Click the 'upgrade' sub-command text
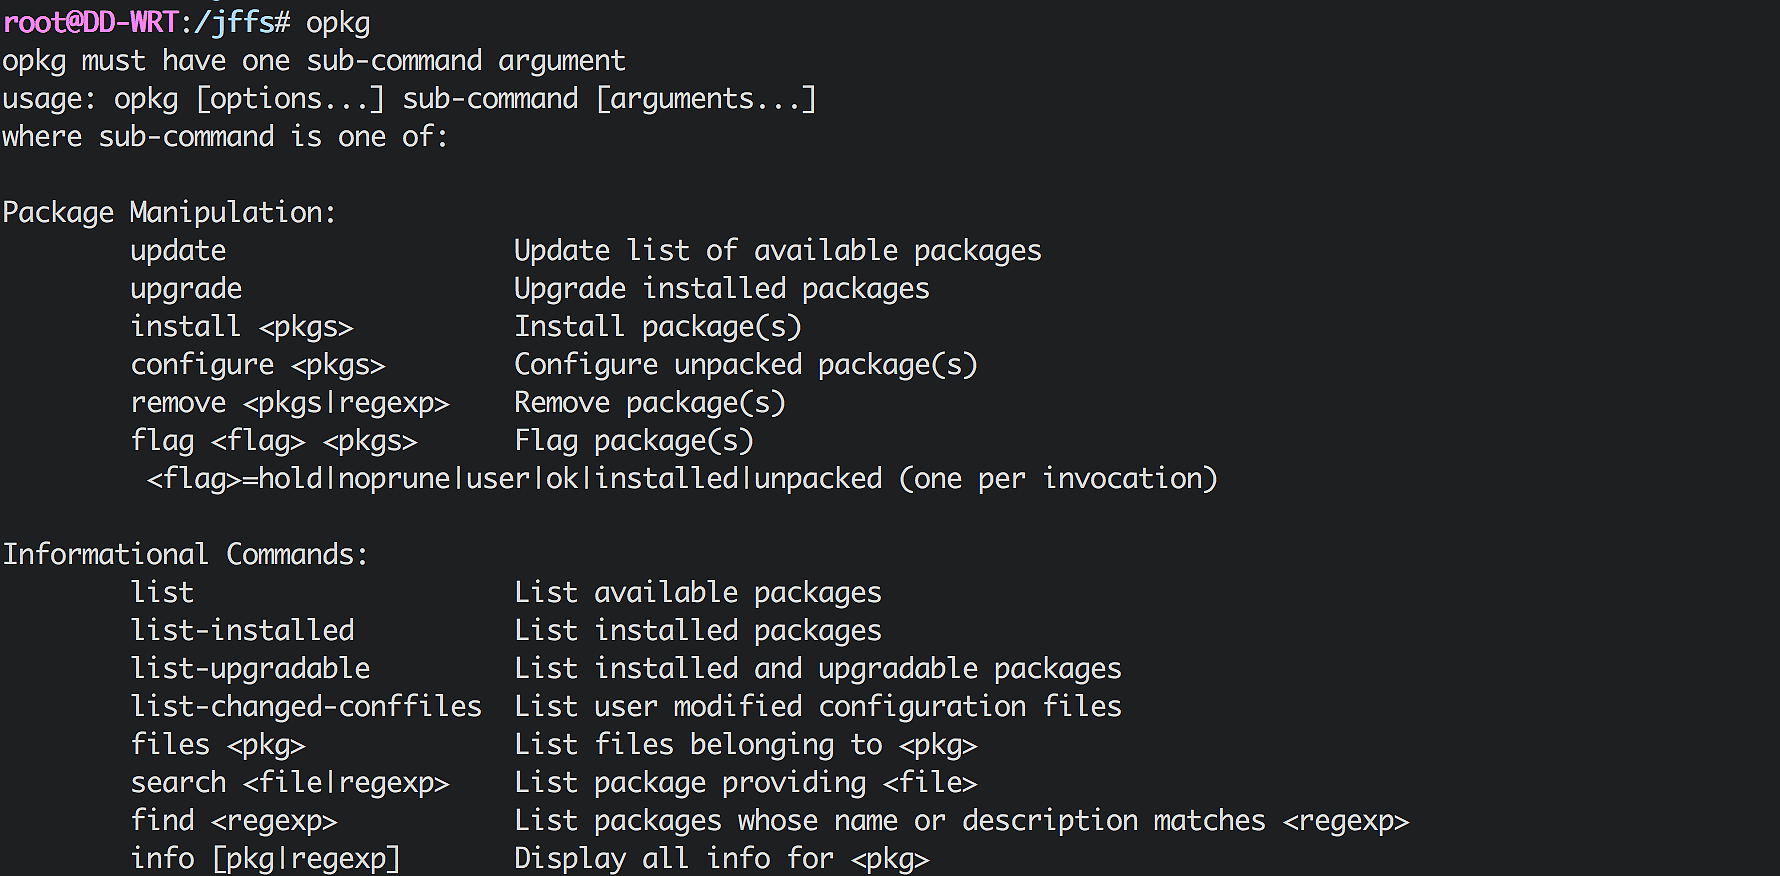Viewport: 1780px width, 876px height. pos(186,289)
